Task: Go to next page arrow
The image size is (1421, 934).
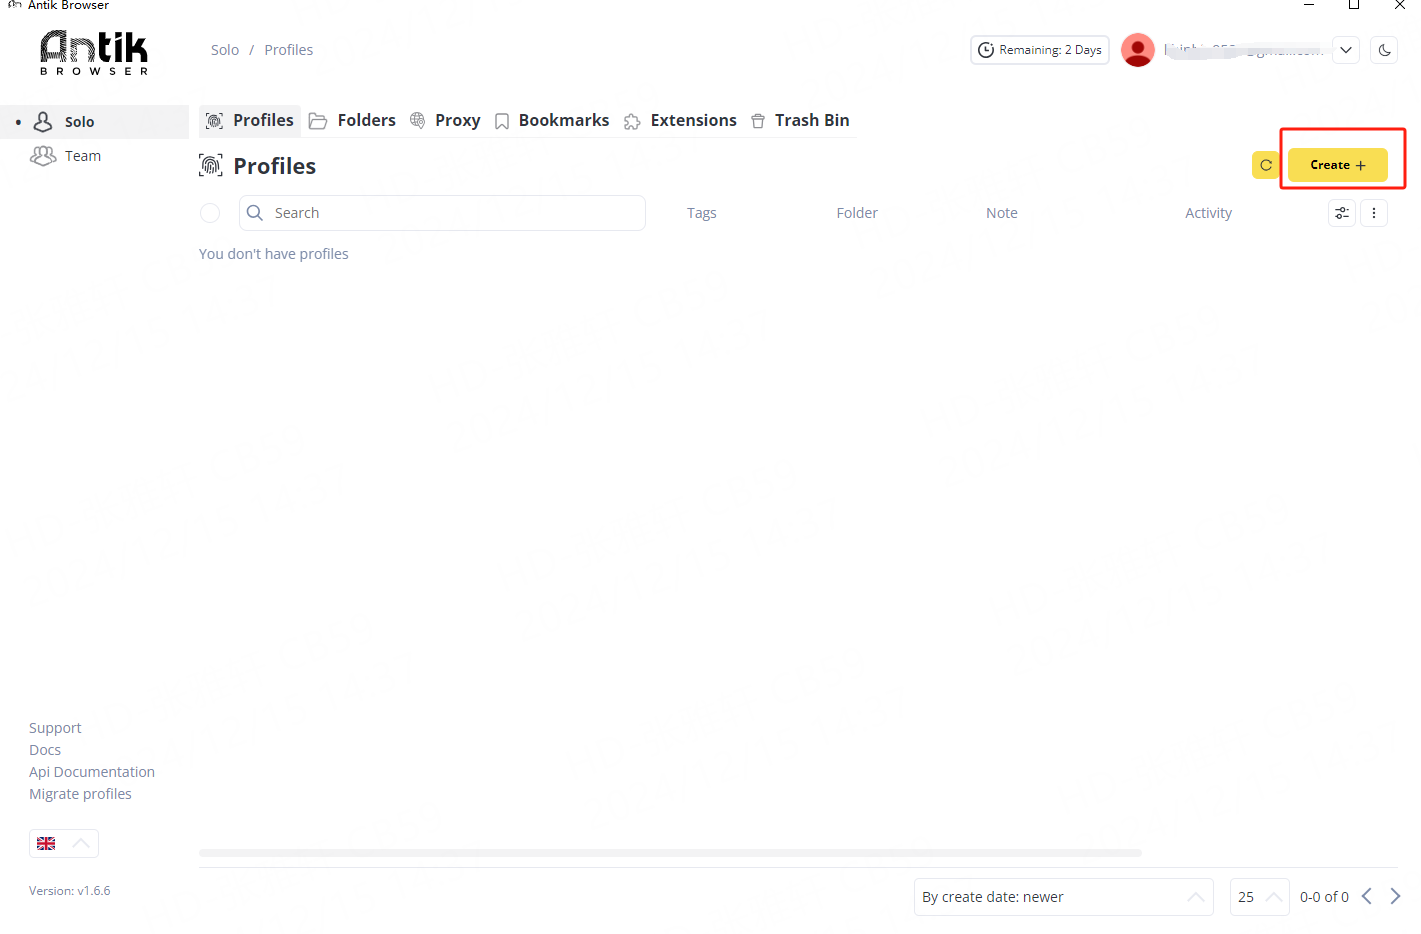Action: click(x=1395, y=896)
